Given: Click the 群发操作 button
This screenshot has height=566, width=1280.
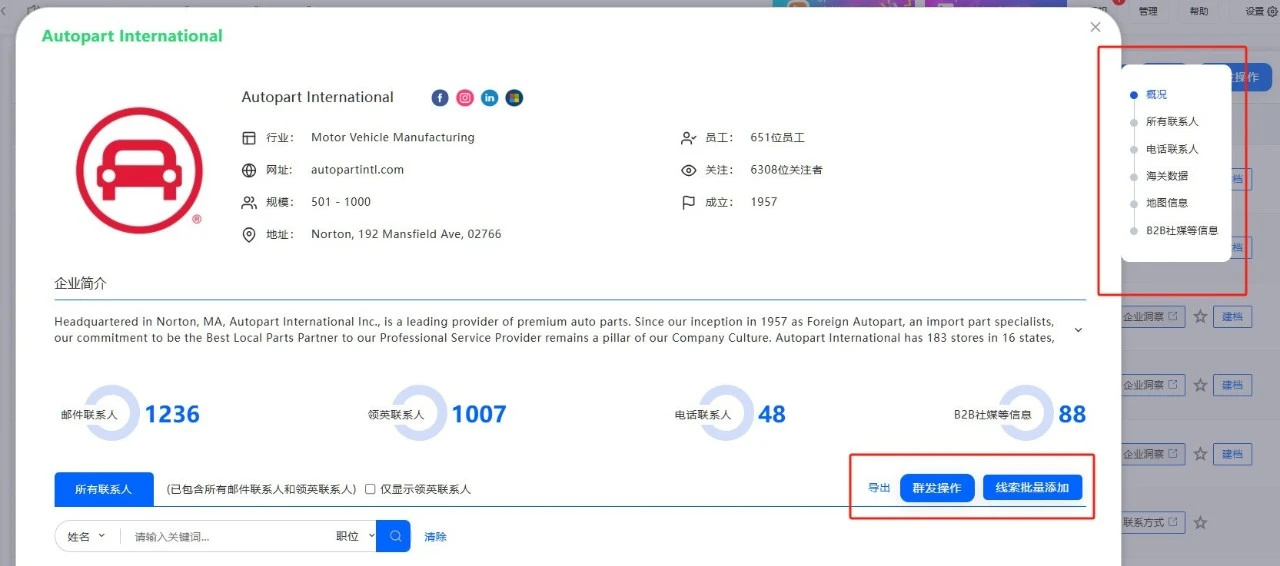Looking at the screenshot, I should pyautogui.click(x=937, y=488).
